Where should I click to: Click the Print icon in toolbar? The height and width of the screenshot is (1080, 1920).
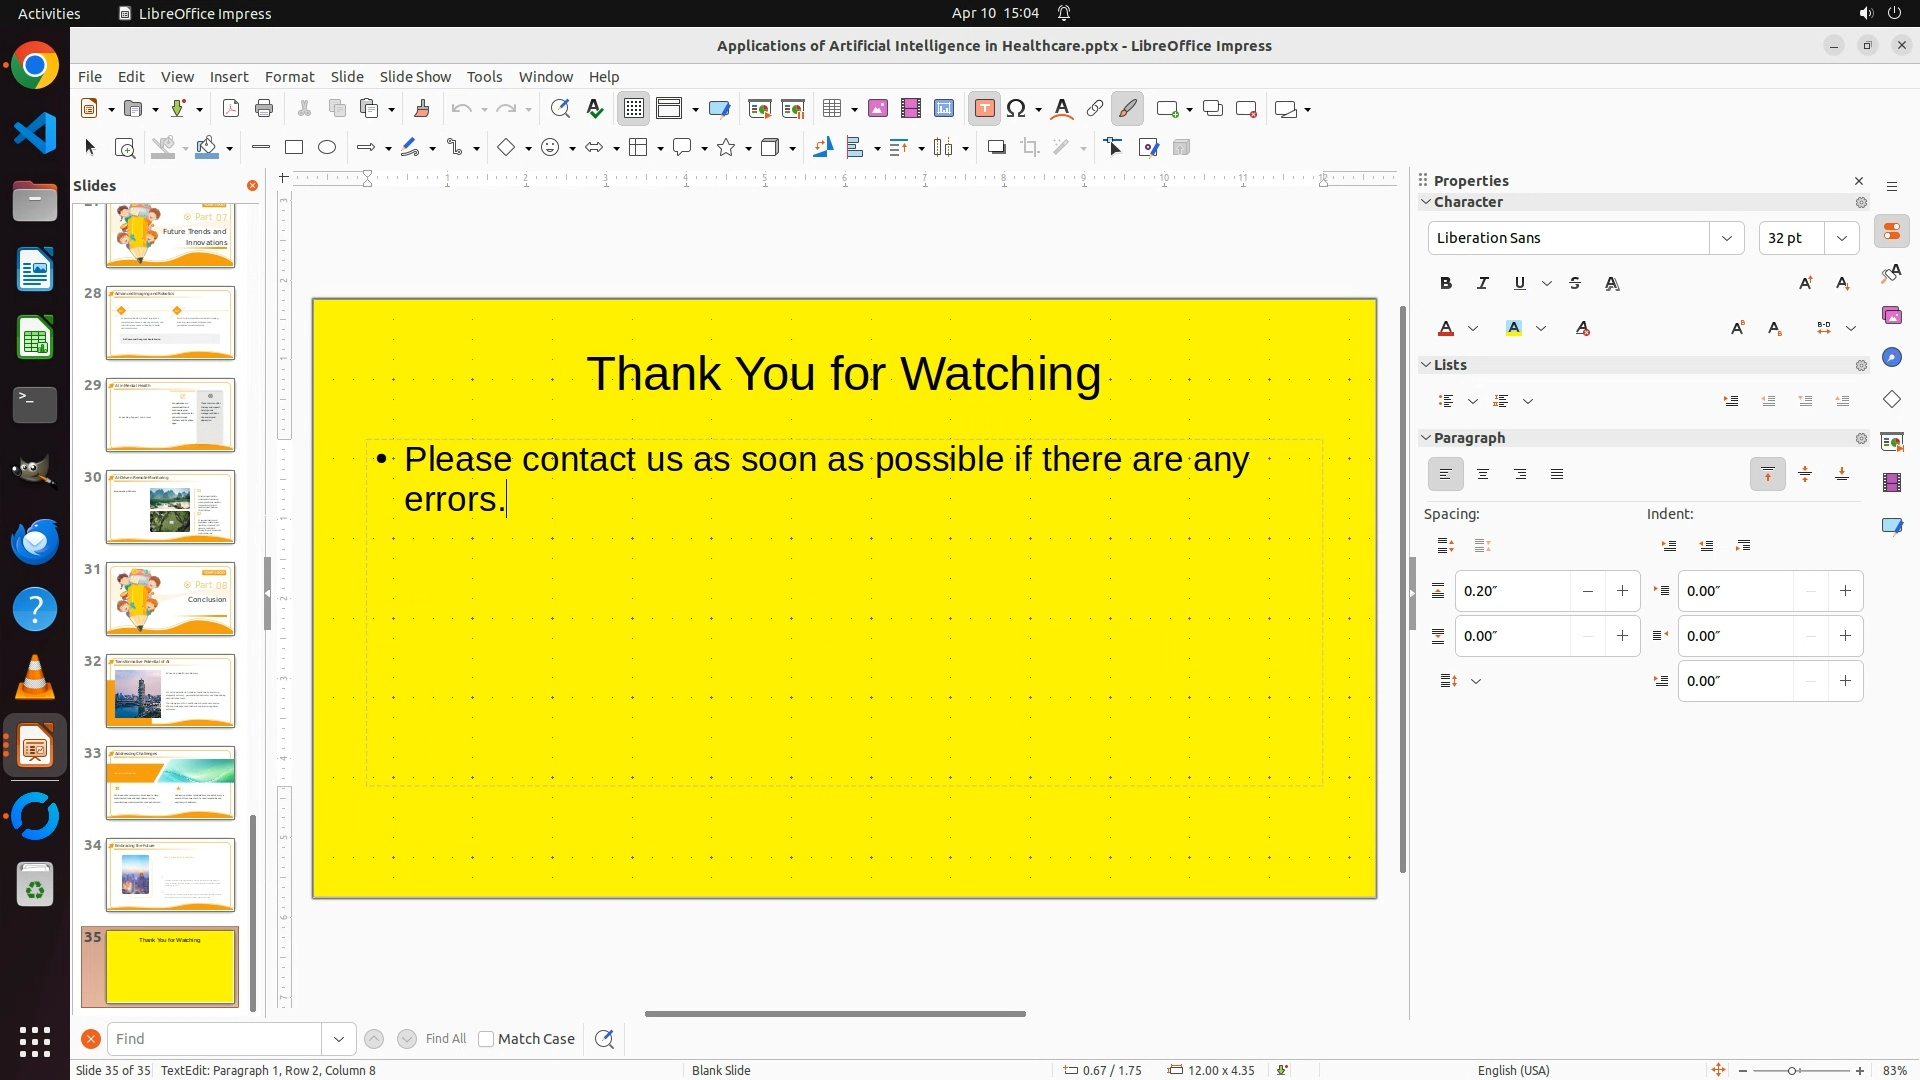[264, 109]
